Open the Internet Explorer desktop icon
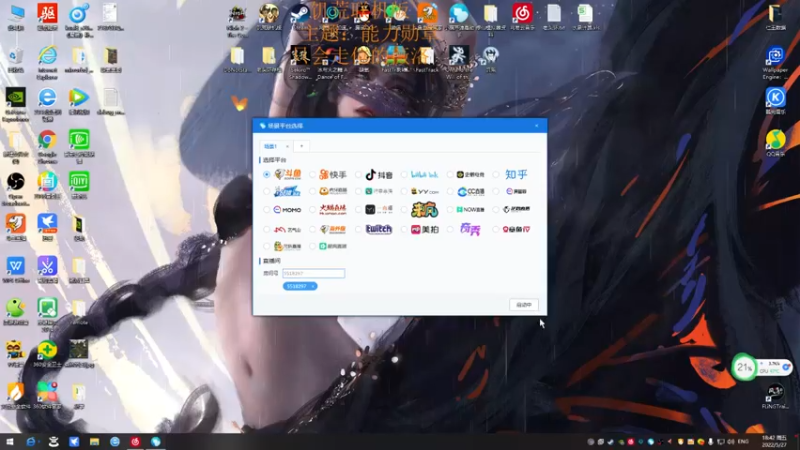The width and height of the screenshot is (800, 450). click(47, 61)
